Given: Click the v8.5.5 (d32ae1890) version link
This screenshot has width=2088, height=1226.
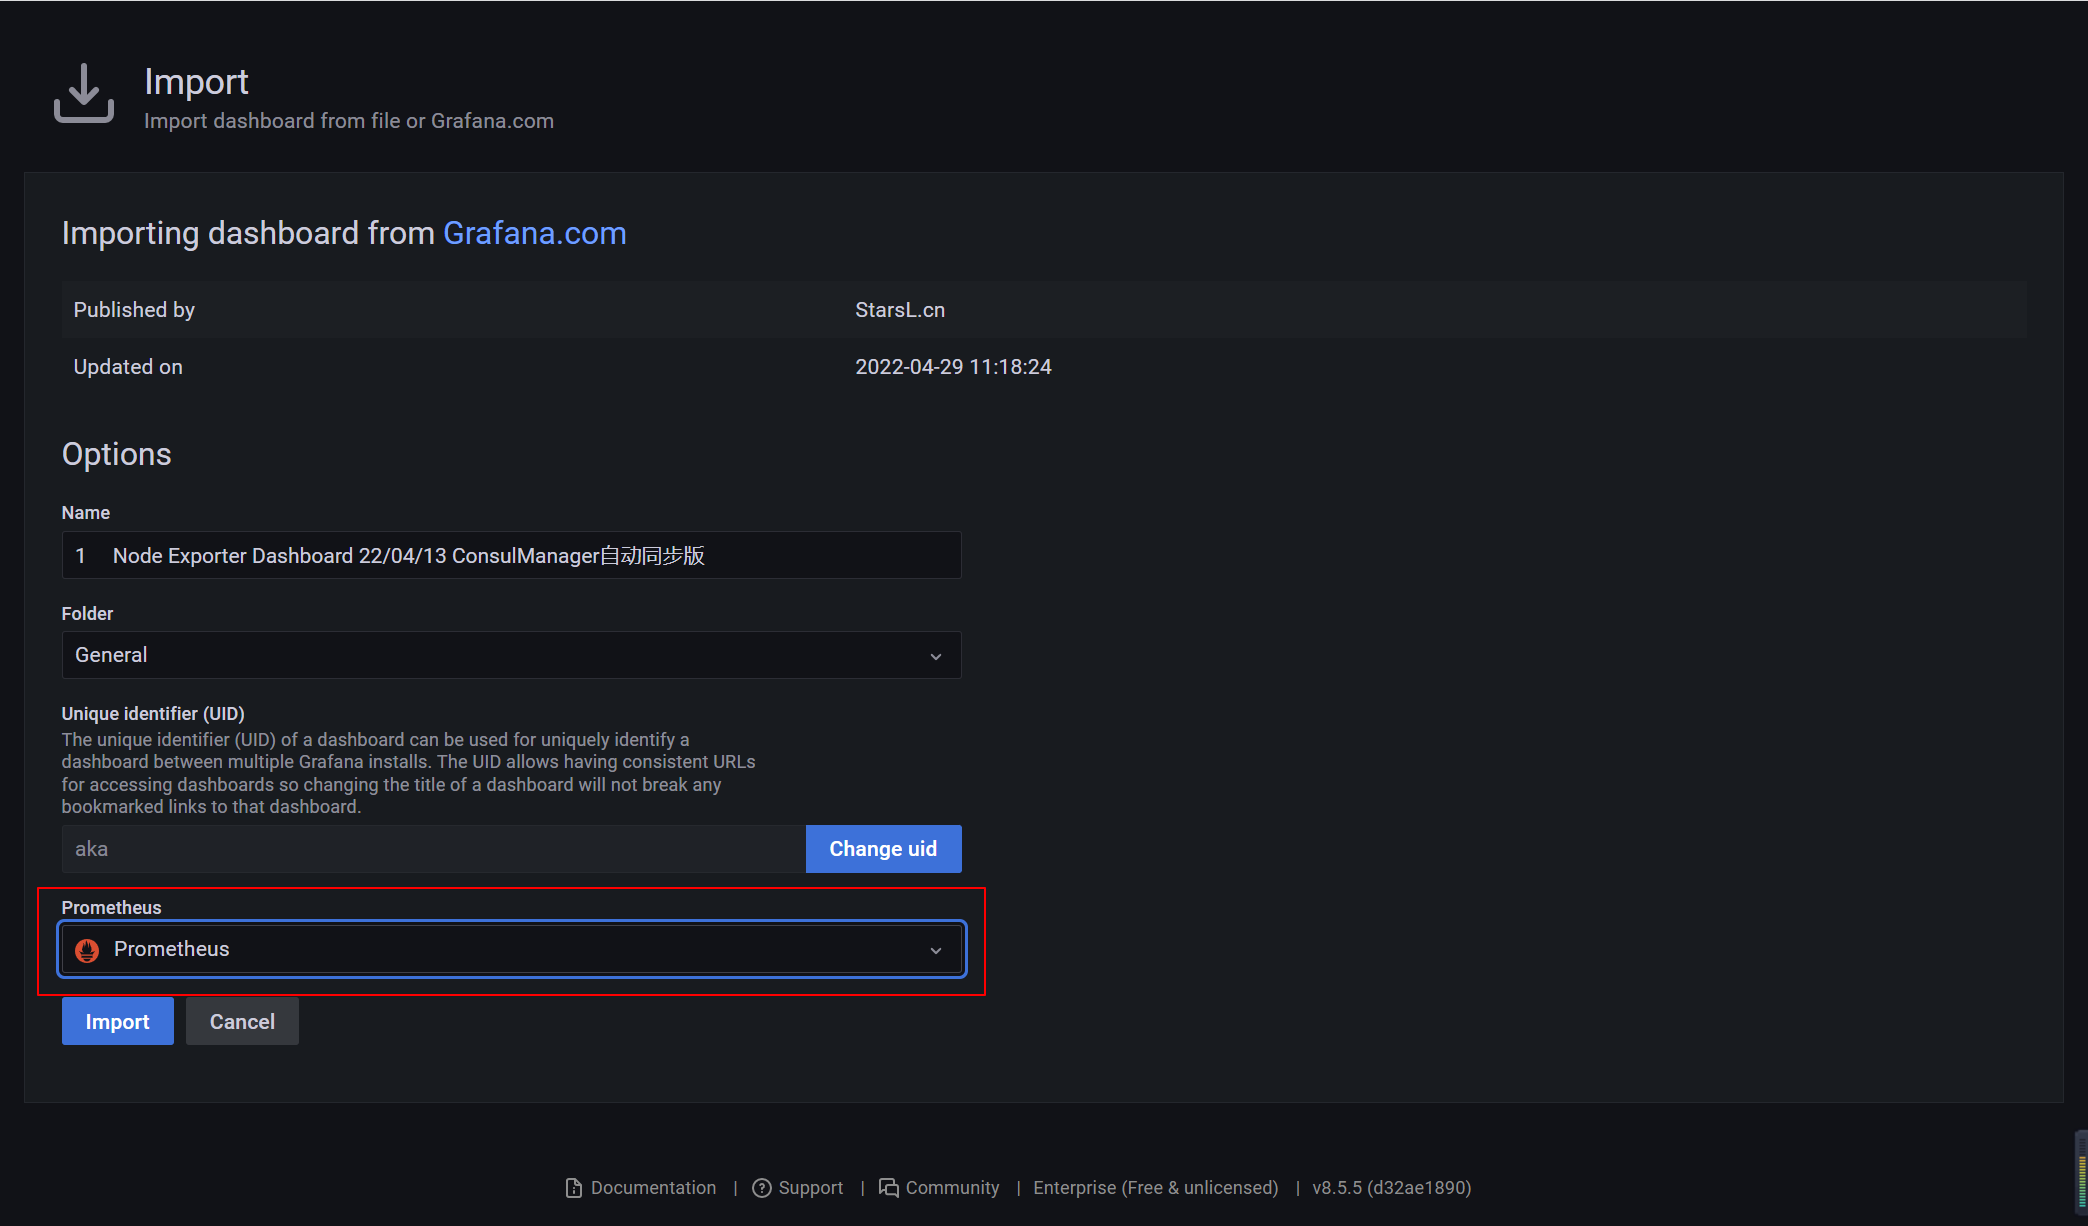Looking at the screenshot, I should tap(1391, 1188).
